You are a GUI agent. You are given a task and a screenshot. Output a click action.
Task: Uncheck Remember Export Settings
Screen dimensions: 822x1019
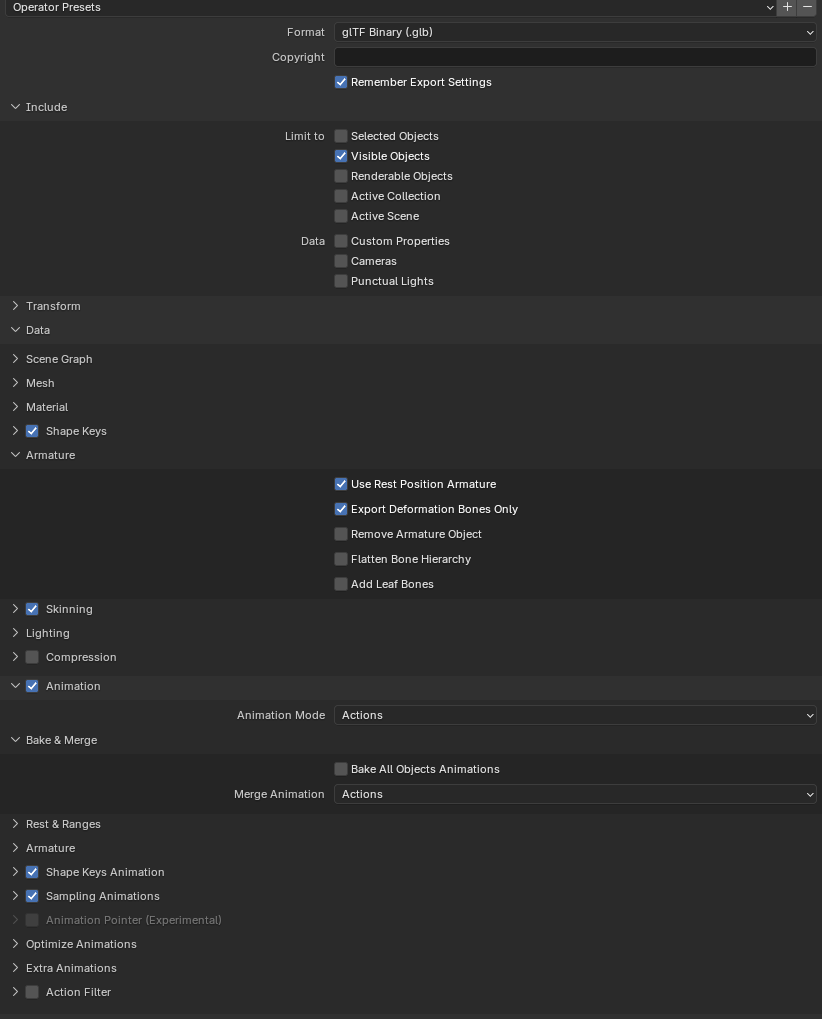(x=341, y=82)
